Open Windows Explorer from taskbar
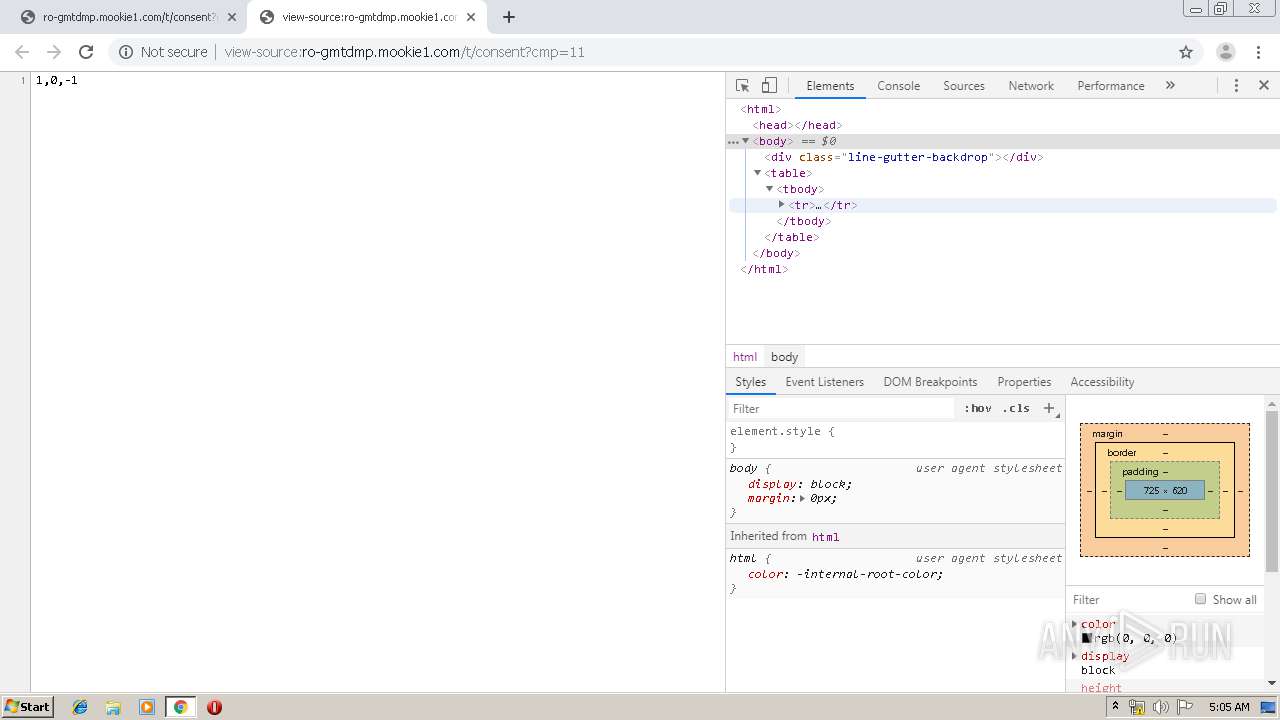1280x720 pixels. coord(113,707)
